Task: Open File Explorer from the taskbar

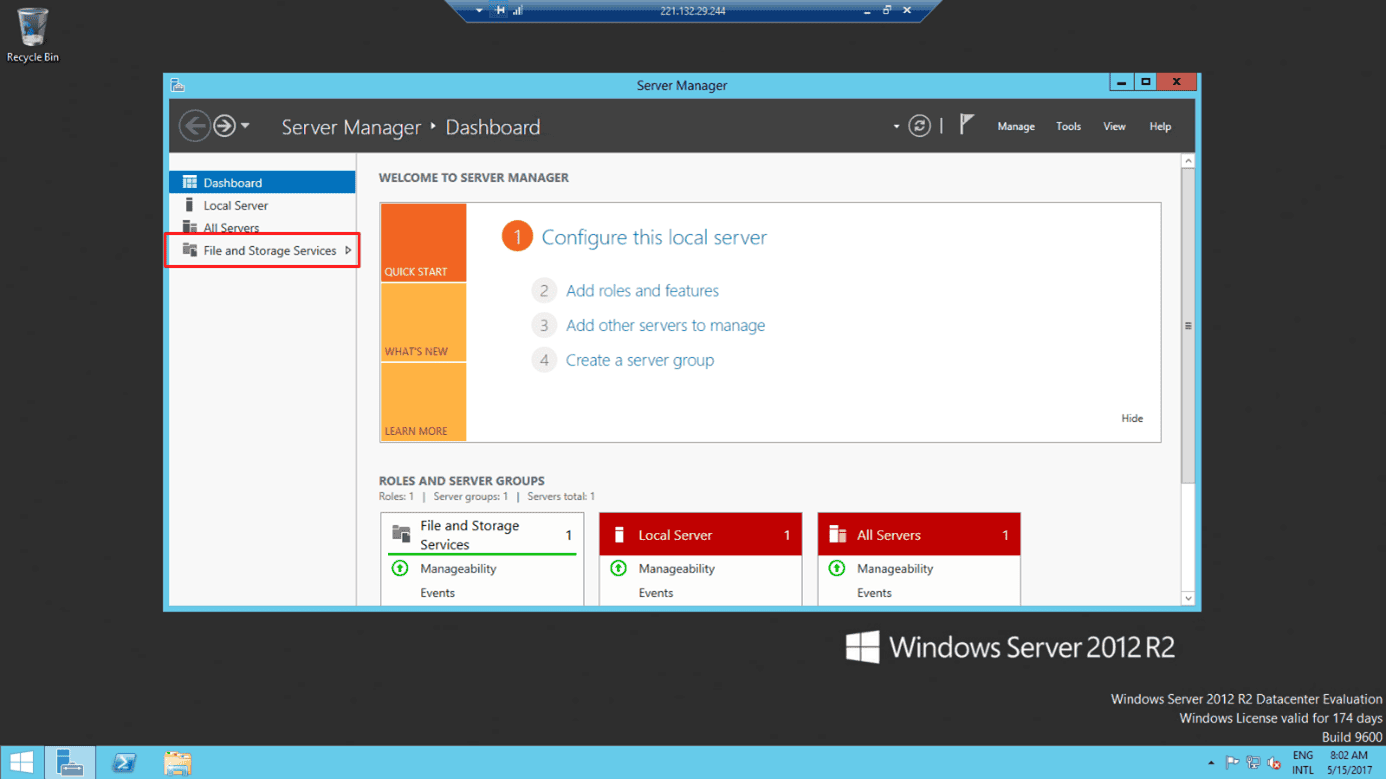Action: coord(177,762)
